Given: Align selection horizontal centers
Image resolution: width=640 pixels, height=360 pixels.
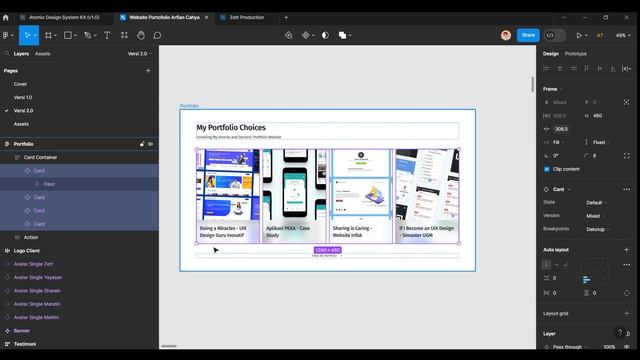Looking at the screenshot, I should pos(560,69).
